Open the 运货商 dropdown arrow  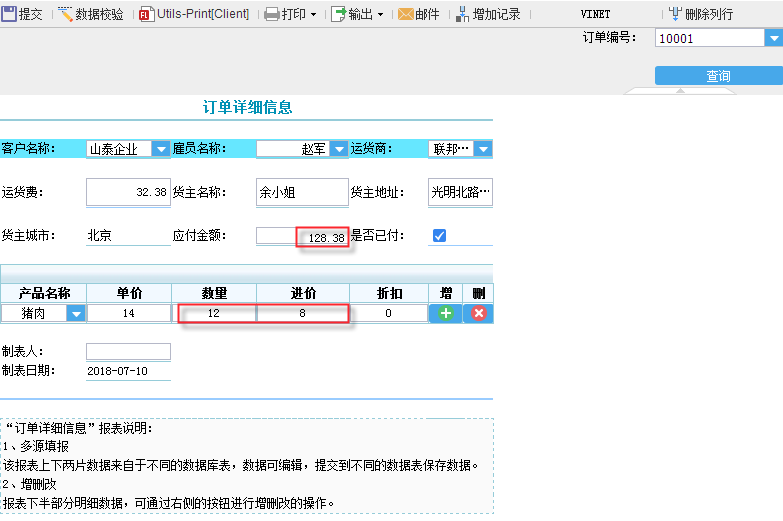coord(483,148)
